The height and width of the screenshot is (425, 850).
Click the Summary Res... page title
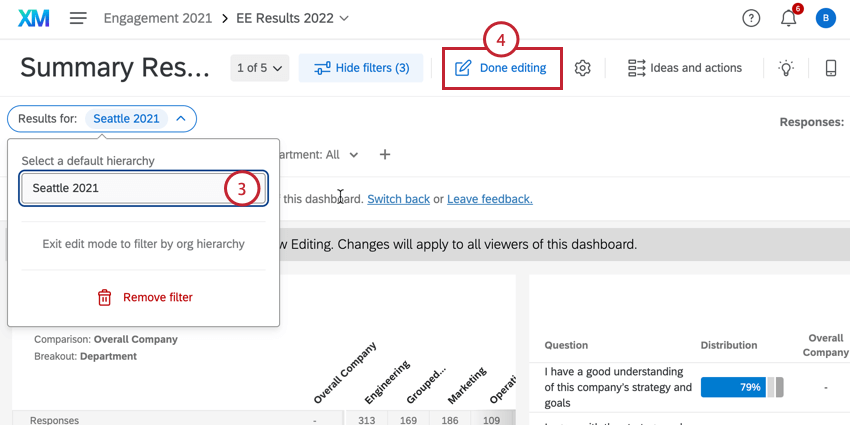click(114, 68)
